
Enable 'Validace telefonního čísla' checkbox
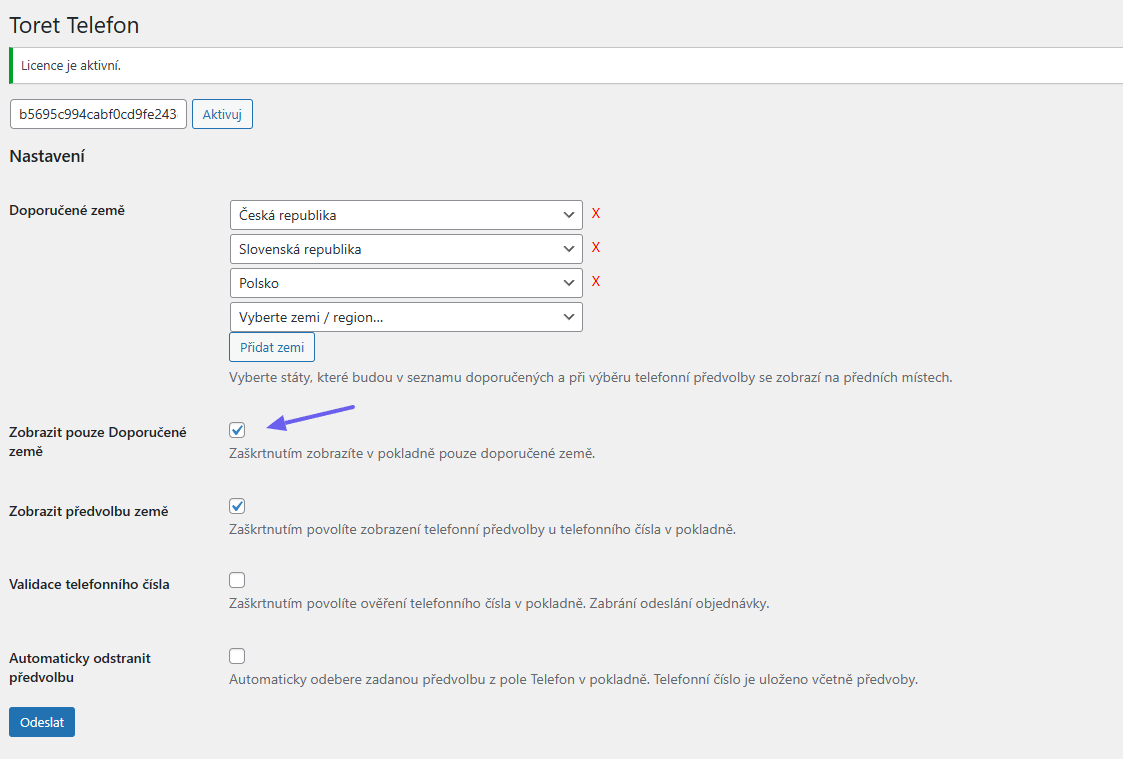pyautogui.click(x=237, y=580)
